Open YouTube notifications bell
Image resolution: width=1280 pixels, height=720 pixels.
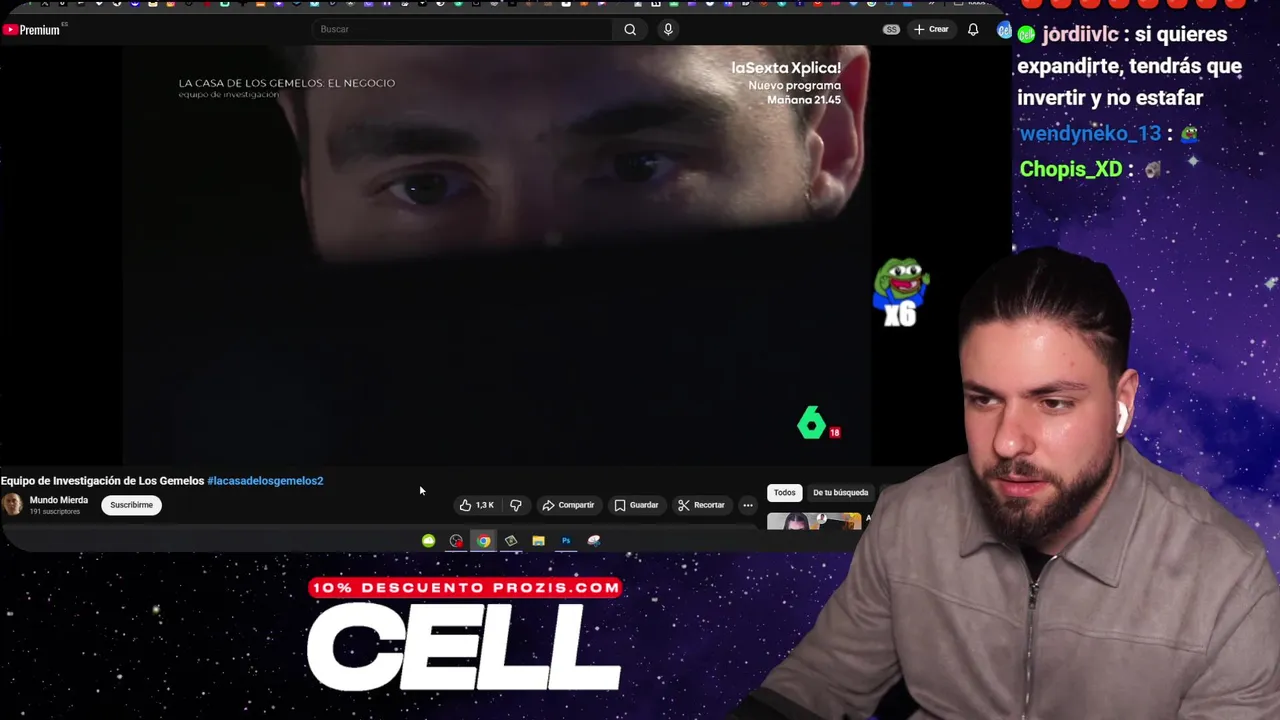973,29
